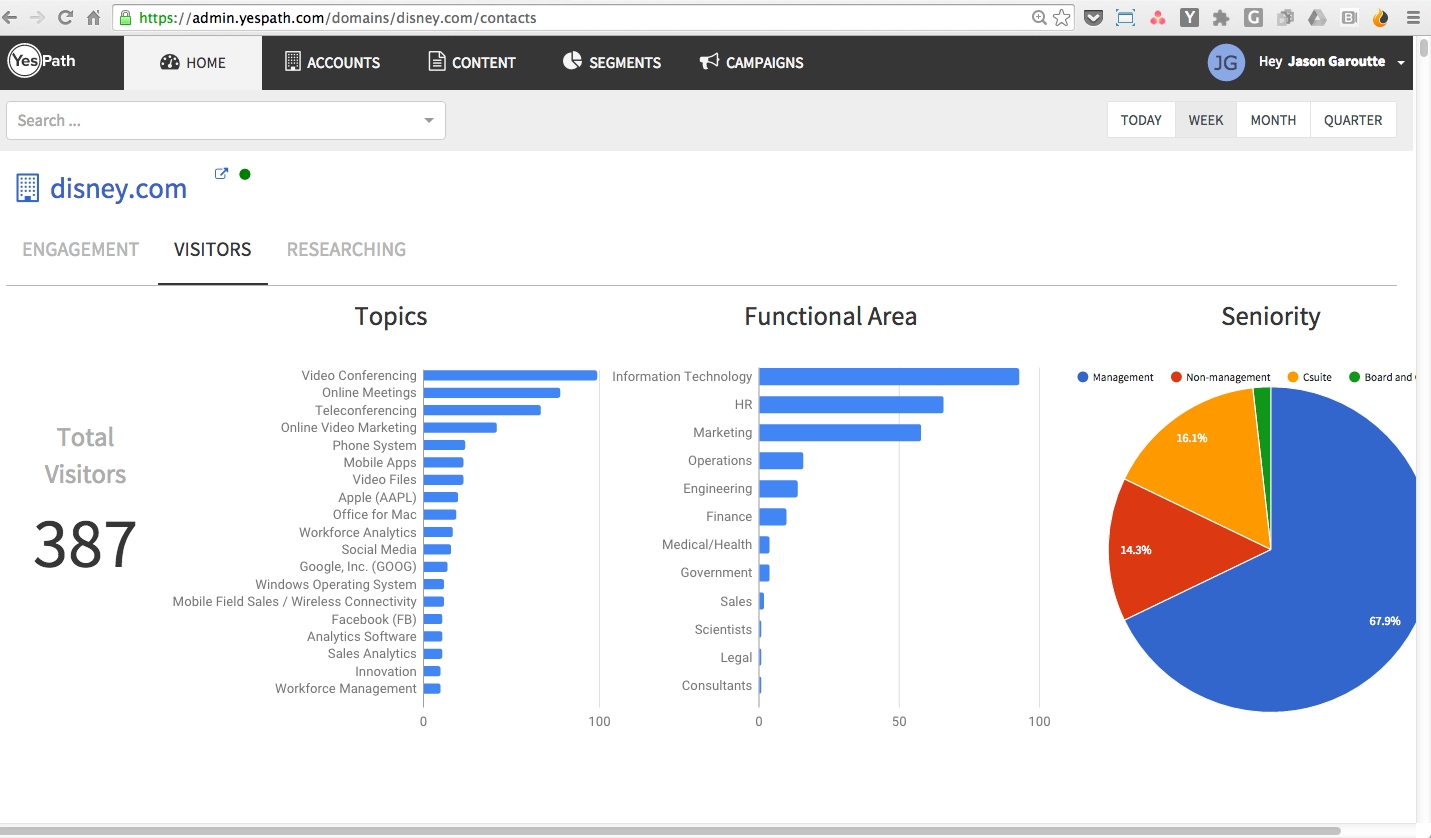Reload the page with refresh icon
Screen dimensions: 1431x838
(x=66, y=17)
